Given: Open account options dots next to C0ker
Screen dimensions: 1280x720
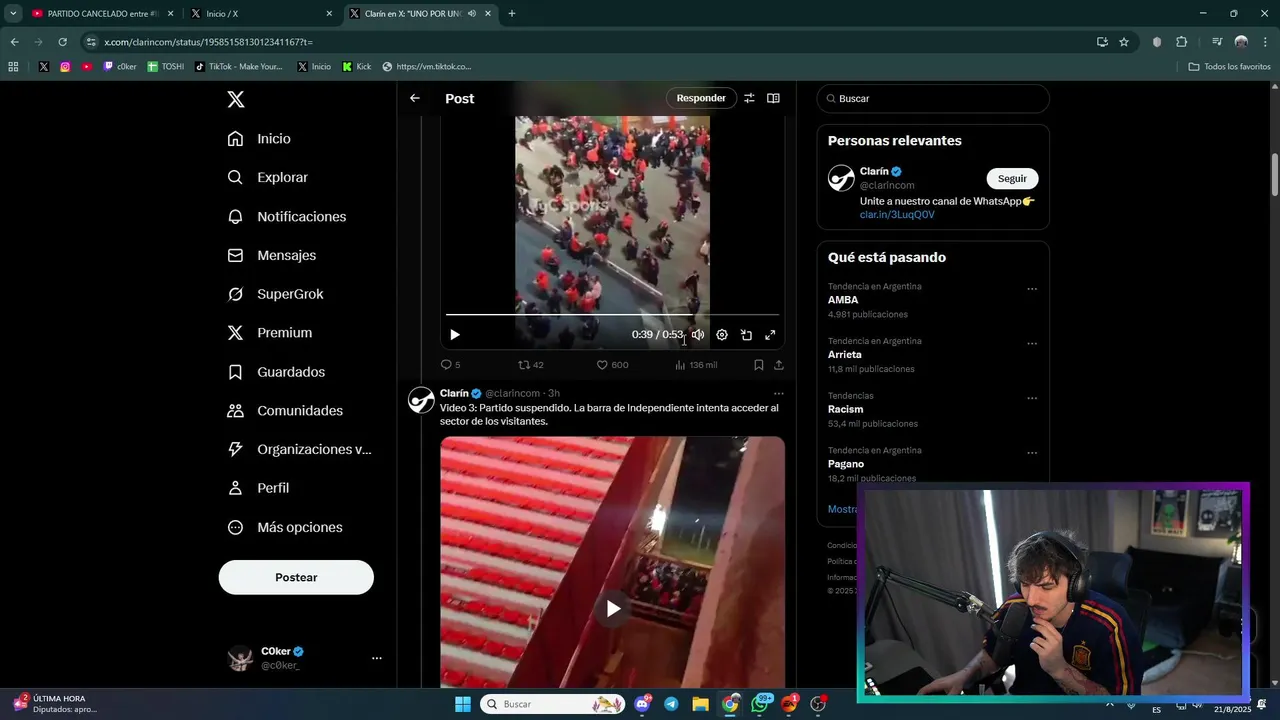Looking at the screenshot, I should (377, 658).
